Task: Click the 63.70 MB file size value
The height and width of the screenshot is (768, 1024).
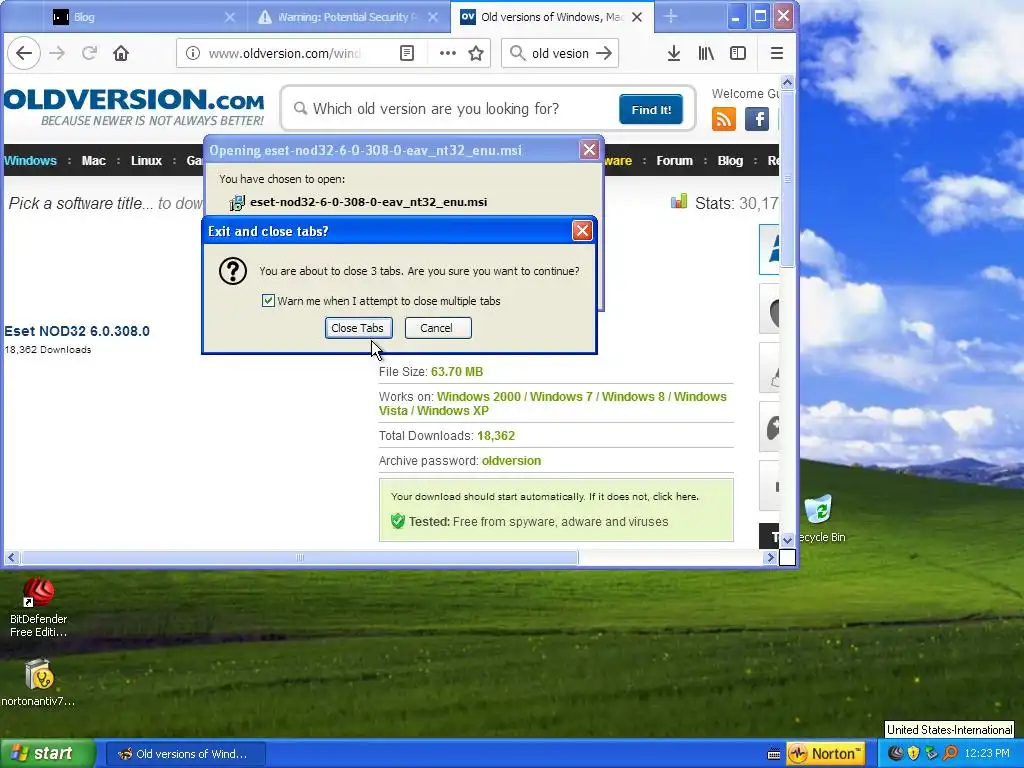Action: [x=457, y=372]
